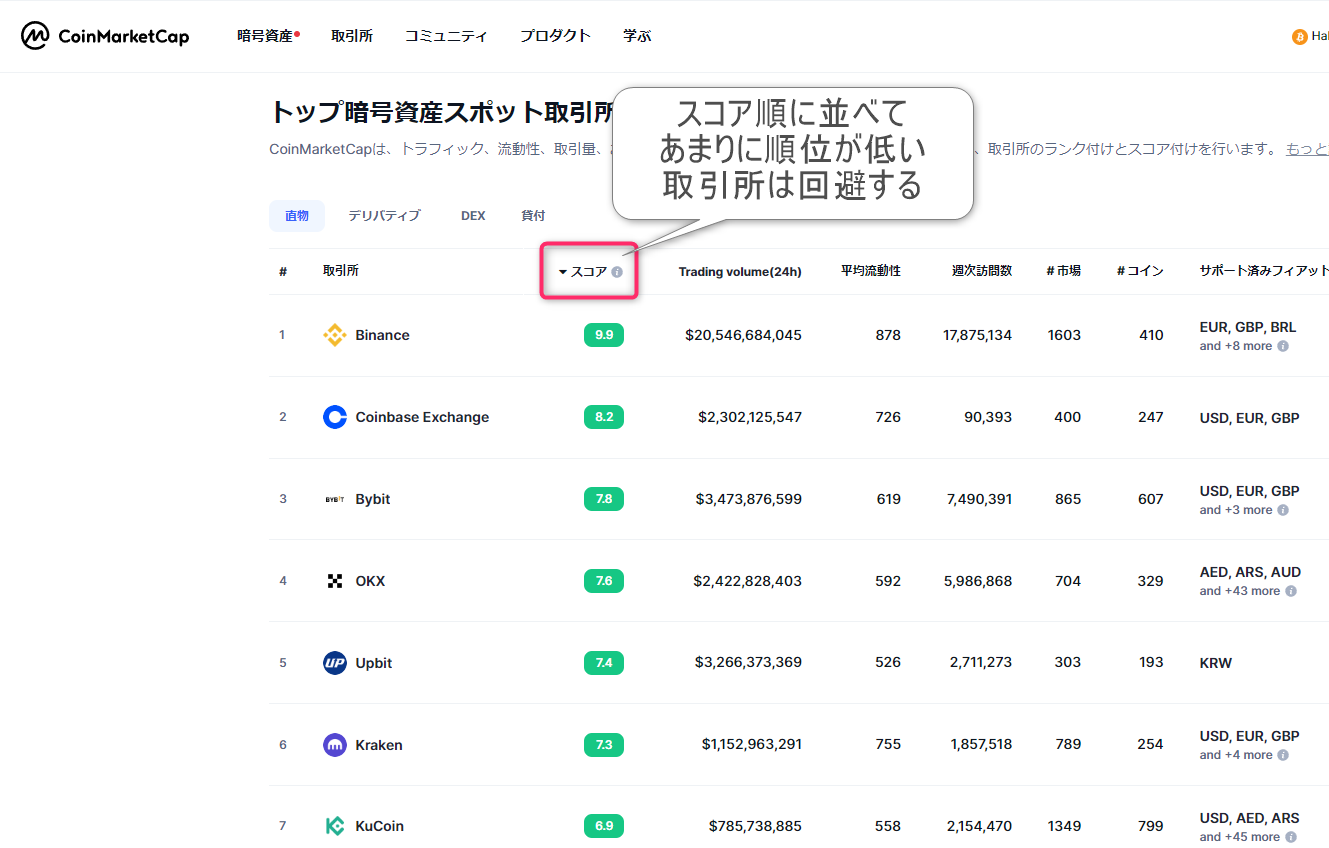Click info icon next to OKX's +43 more
1329x848 pixels.
[1291, 591]
